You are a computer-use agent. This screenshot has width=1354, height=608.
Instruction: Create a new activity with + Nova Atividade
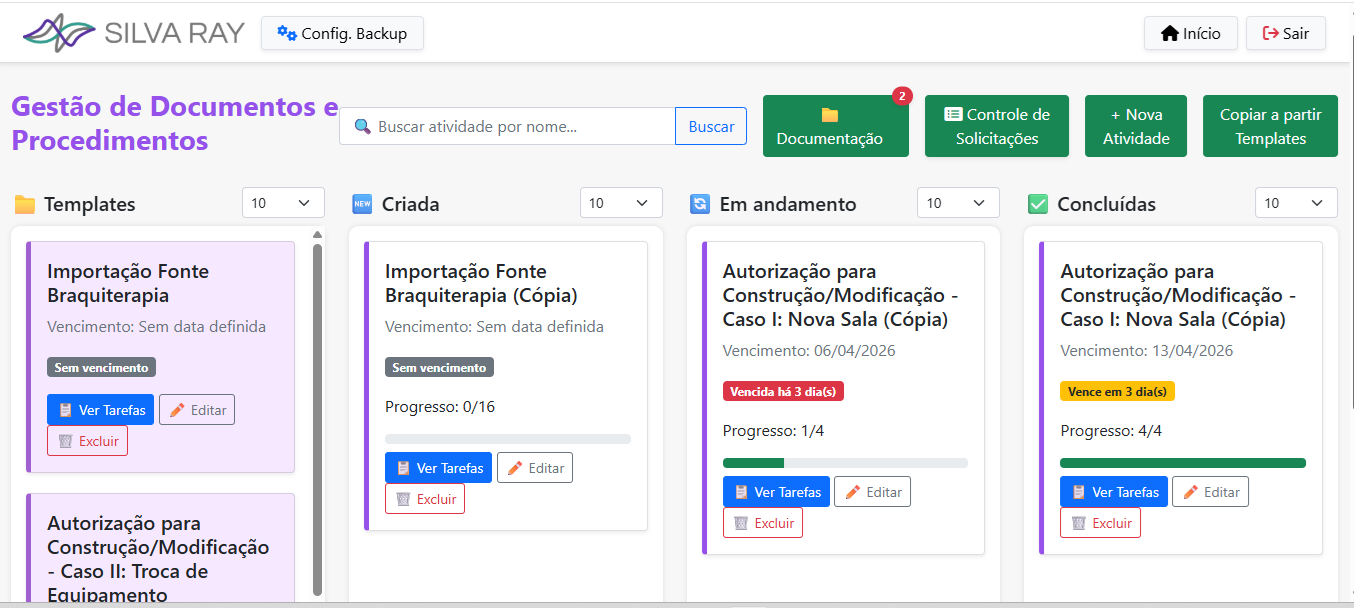pos(1136,126)
